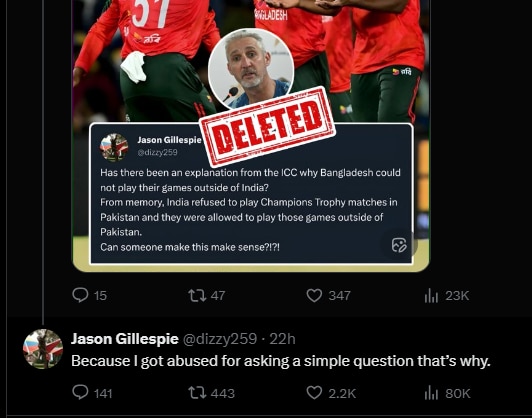Click the embedded tweet's small profile avatar
Image resolution: width=532 pixels, height=418 pixels.
[x=114, y=147]
